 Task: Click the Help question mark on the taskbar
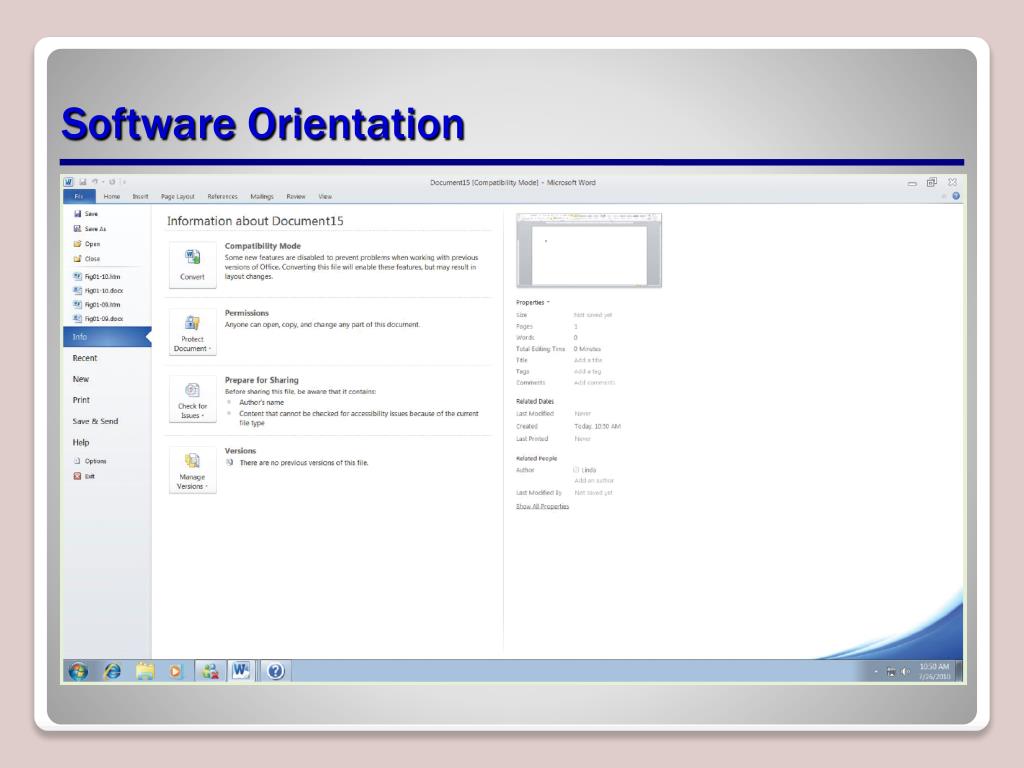276,671
